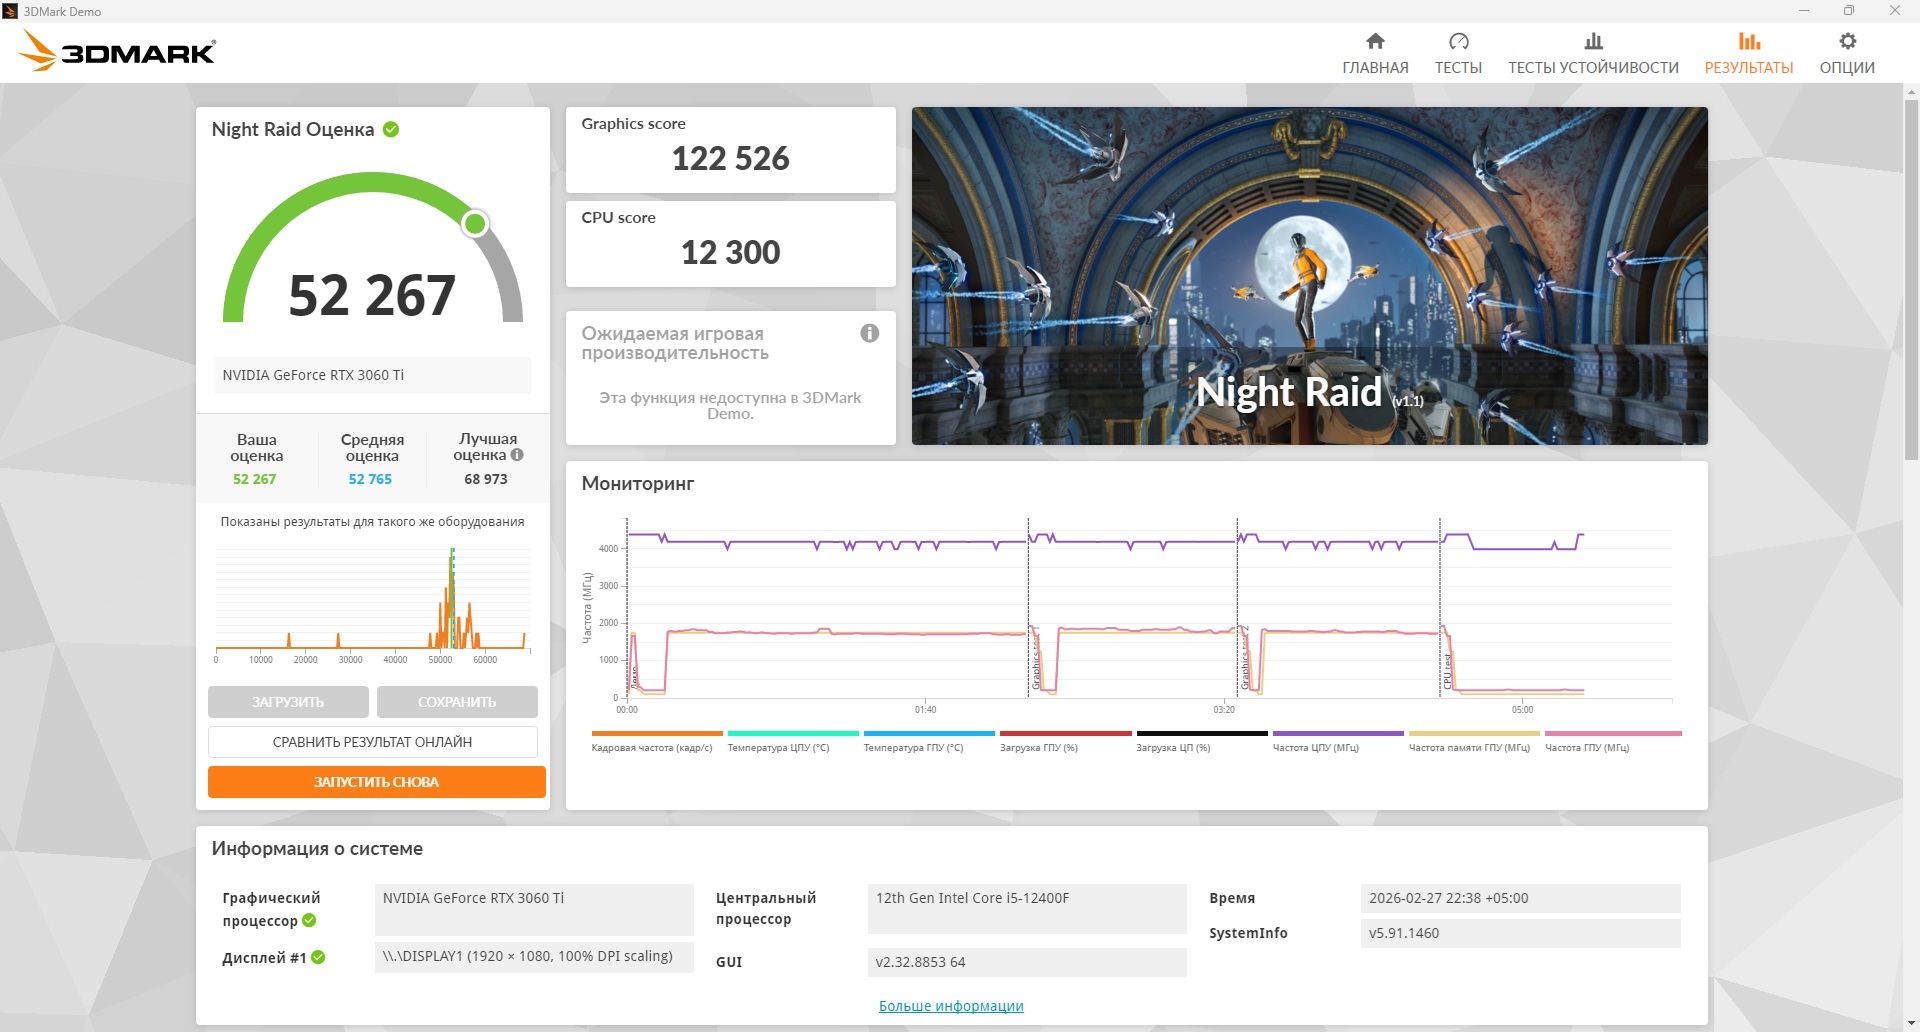Click СРАВНИТЬ РЕЗУЛЬТАТ ОНЛАЙН

coord(372,742)
